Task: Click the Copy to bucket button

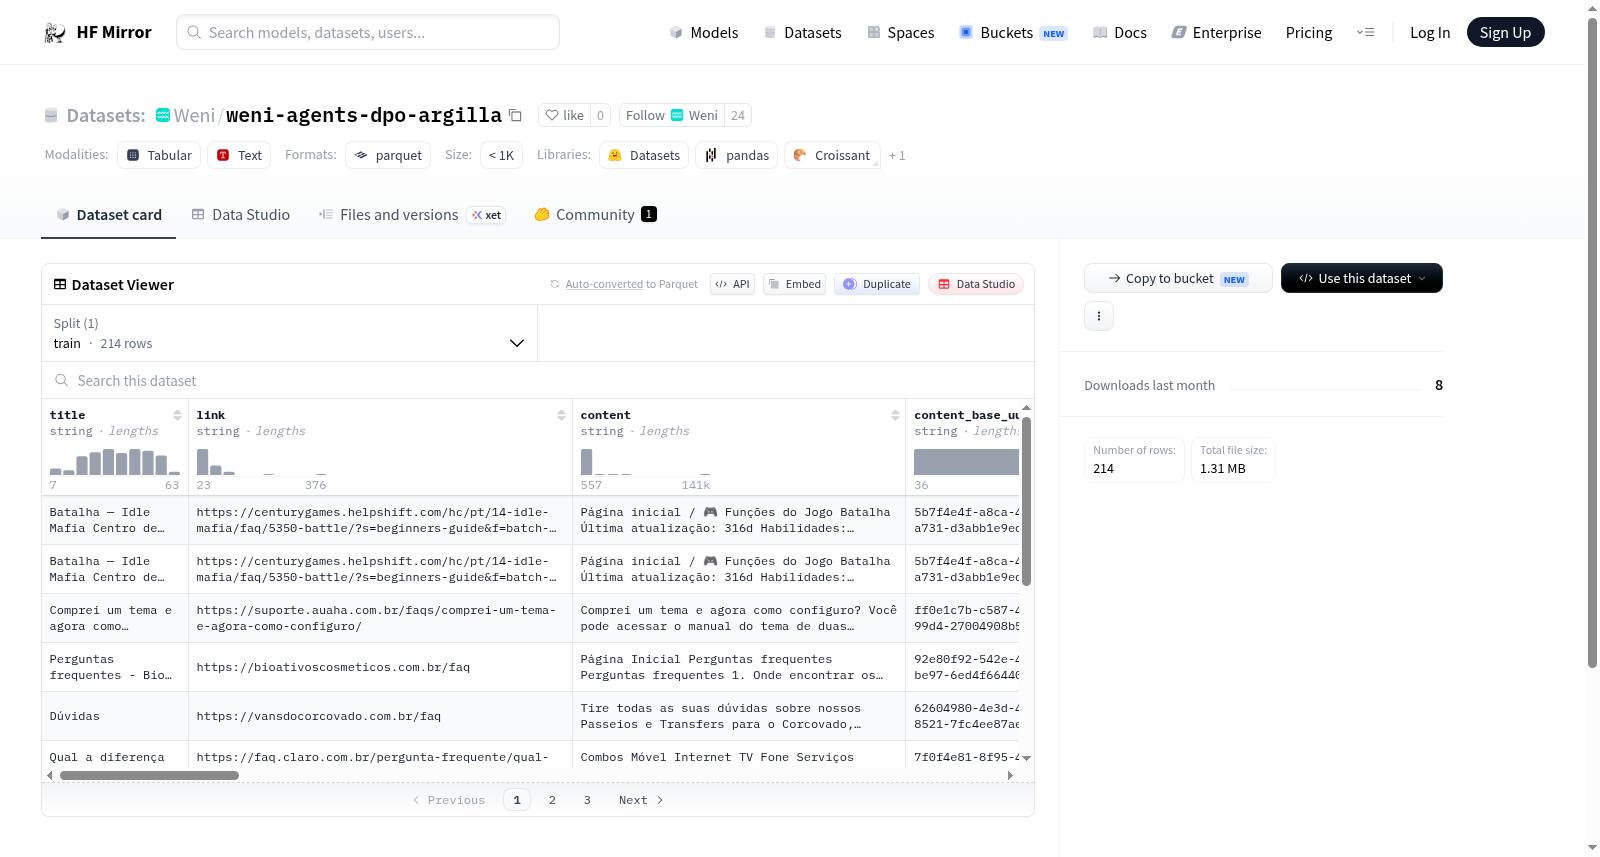Action: [x=1178, y=278]
